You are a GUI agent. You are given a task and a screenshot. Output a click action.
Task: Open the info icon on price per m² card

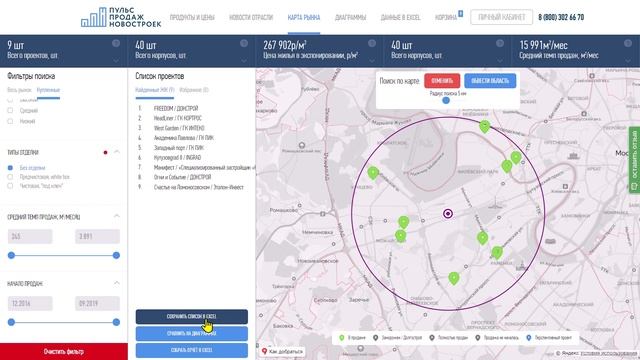pyautogui.click(x=372, y=43)
